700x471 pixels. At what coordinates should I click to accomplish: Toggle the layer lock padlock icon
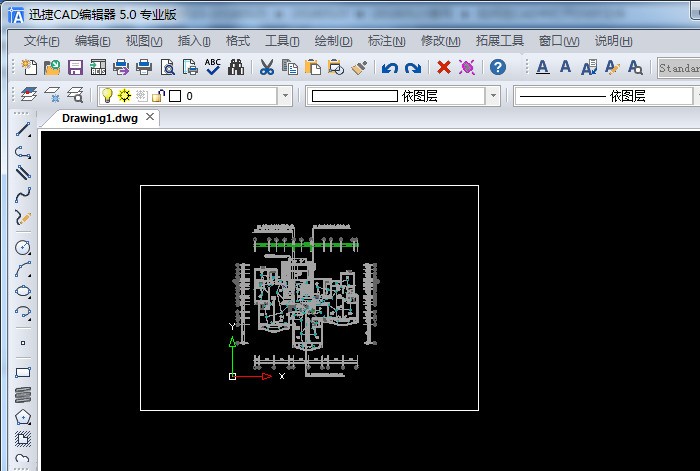click(158, 96)
